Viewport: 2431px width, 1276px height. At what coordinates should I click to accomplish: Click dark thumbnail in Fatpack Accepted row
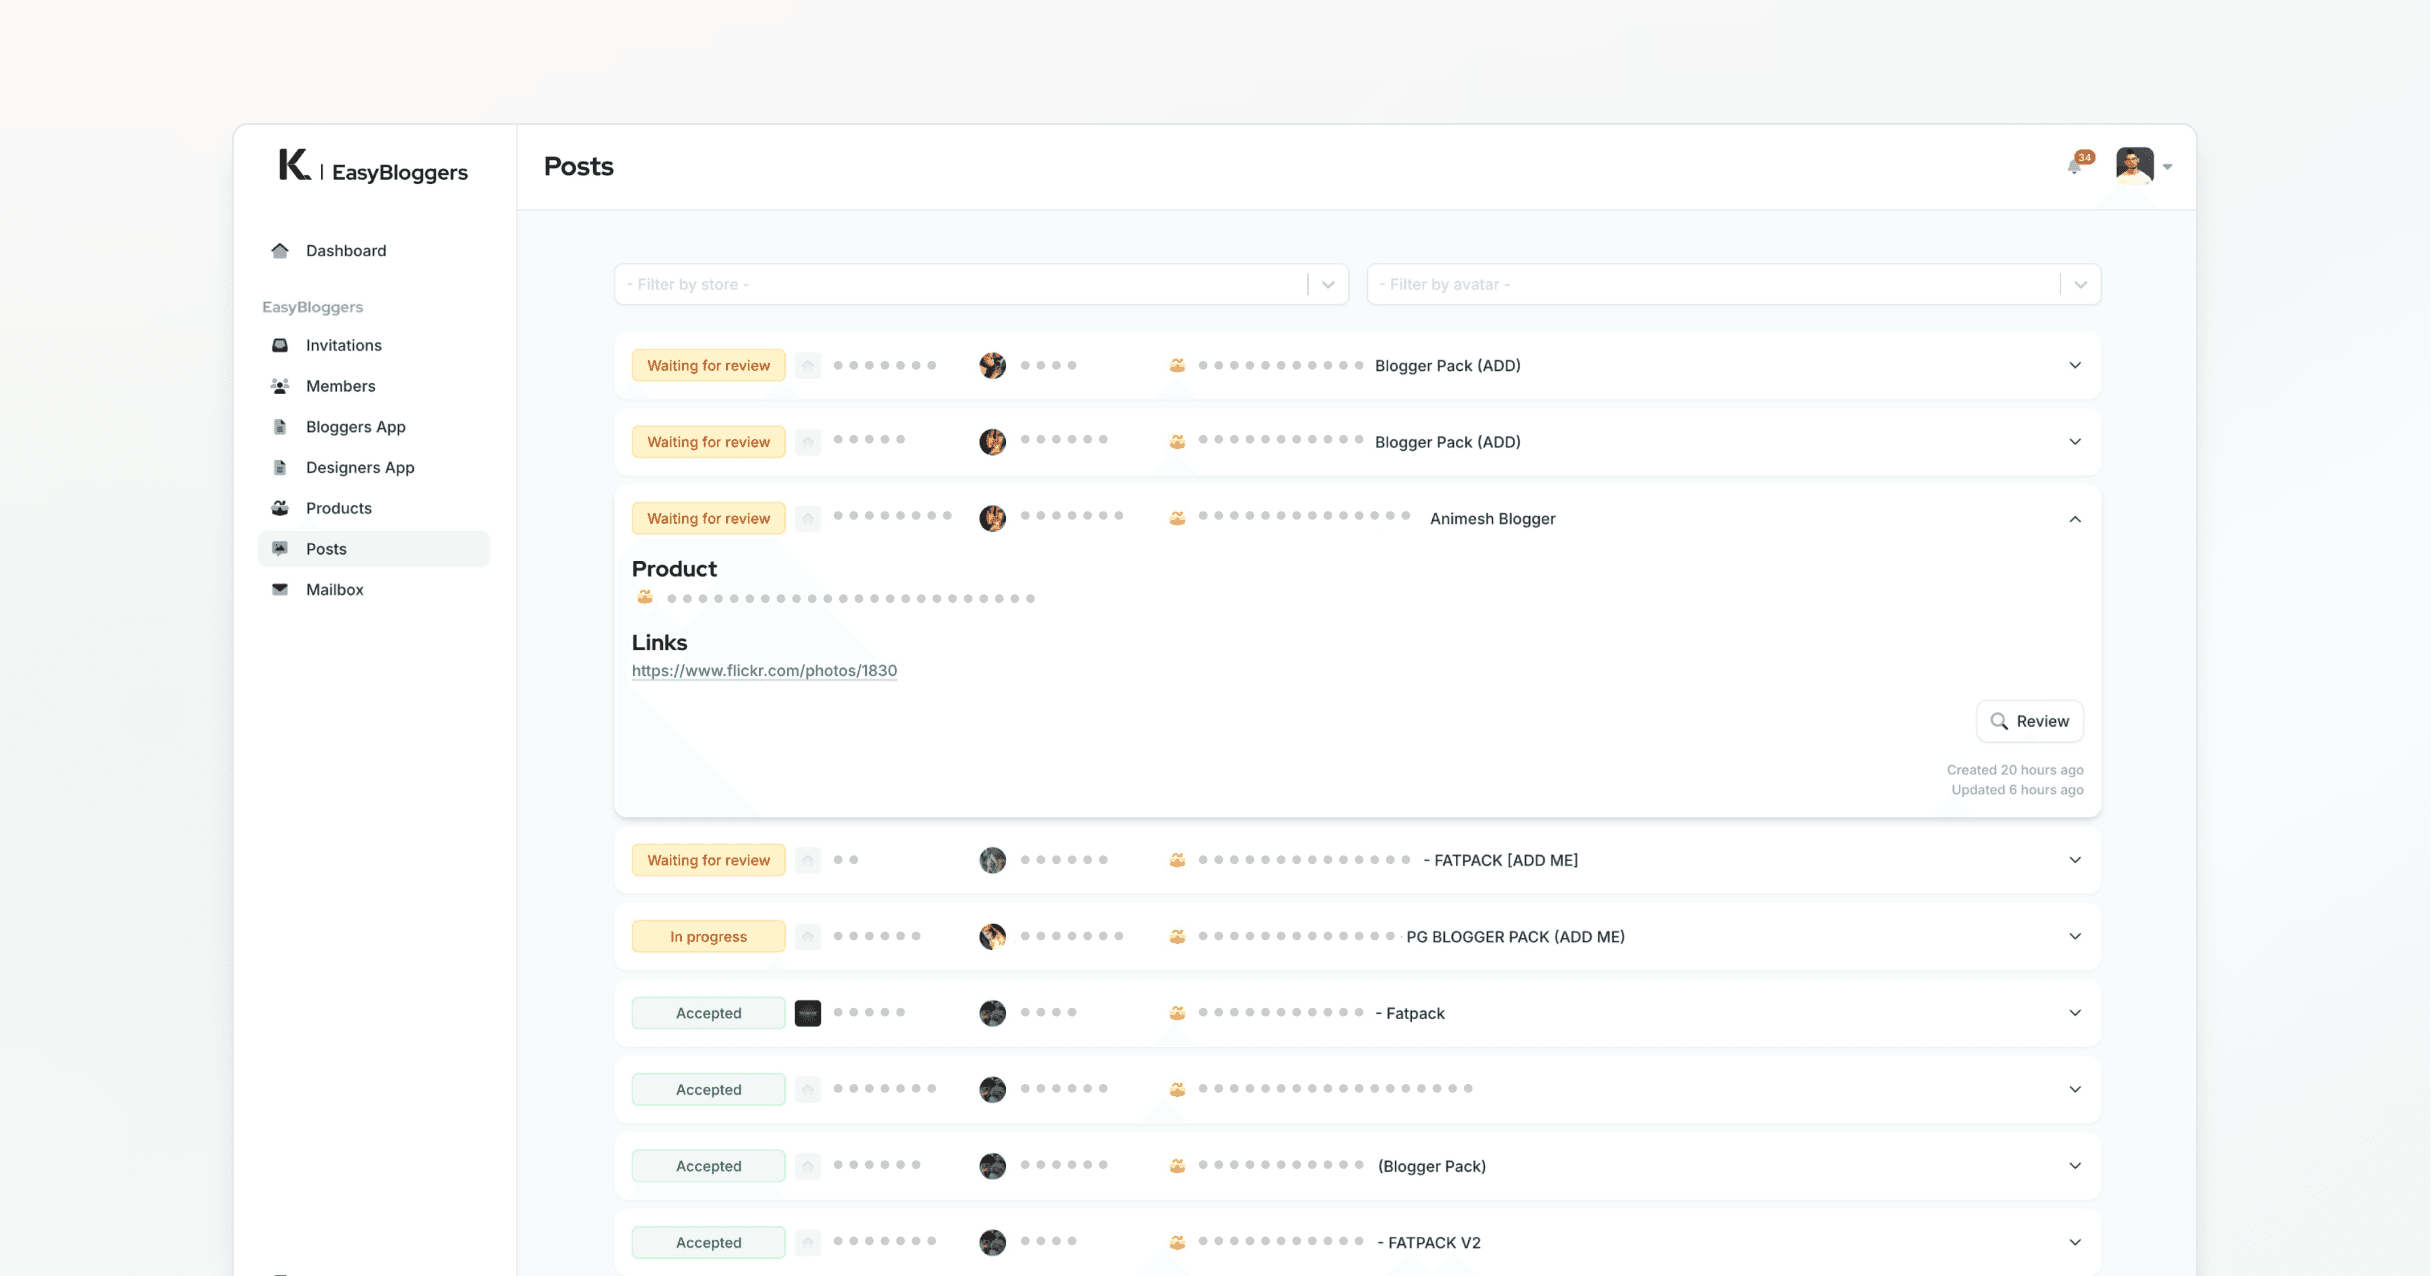pos(807,1013)
